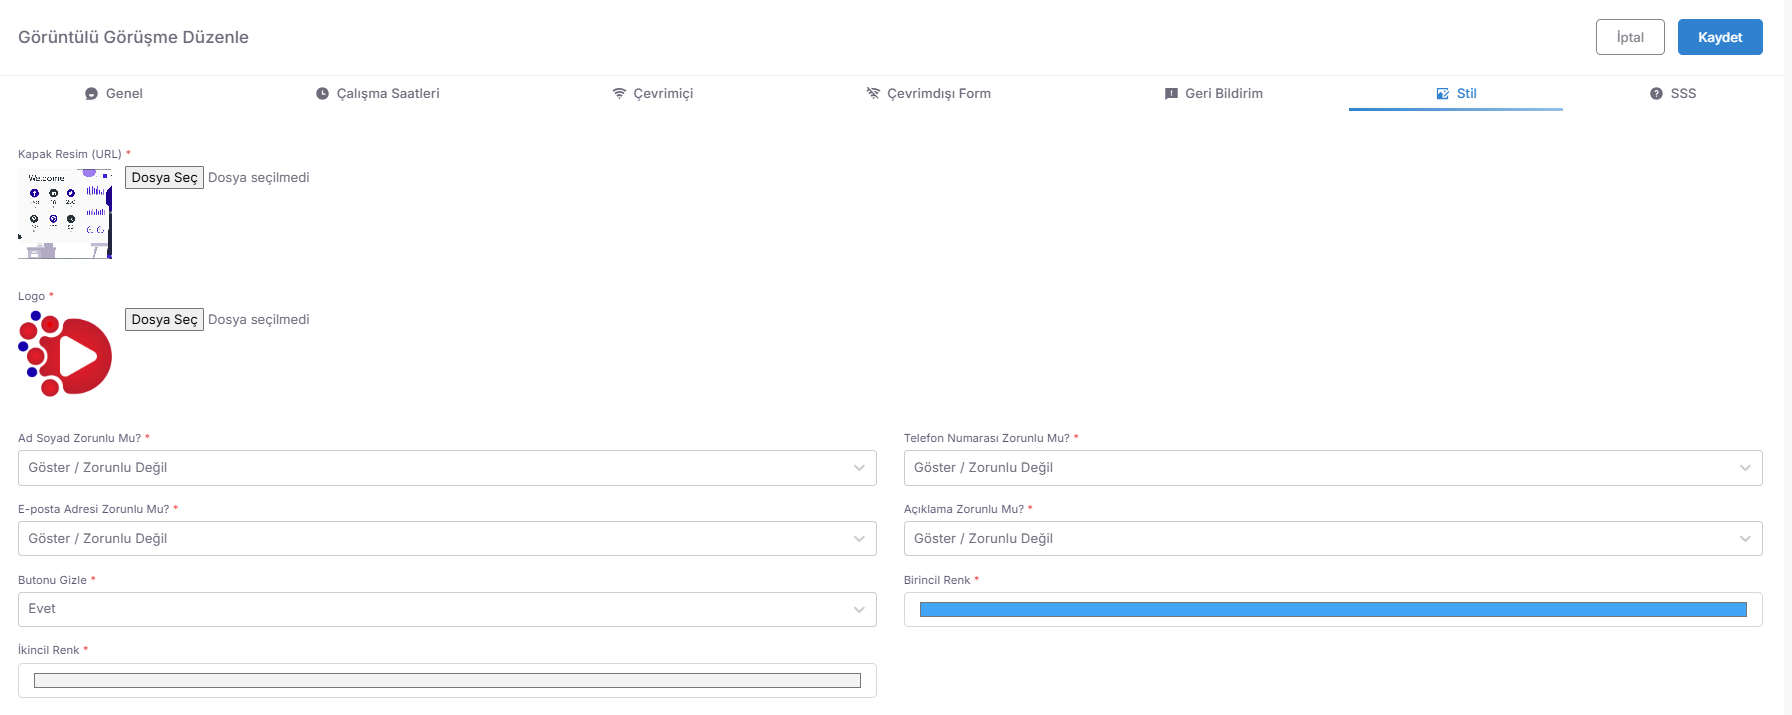This screenshot has width=1792, height=715.
Task: Click the Kapak Resim cover image thumbnail
Action: [65, 213]
